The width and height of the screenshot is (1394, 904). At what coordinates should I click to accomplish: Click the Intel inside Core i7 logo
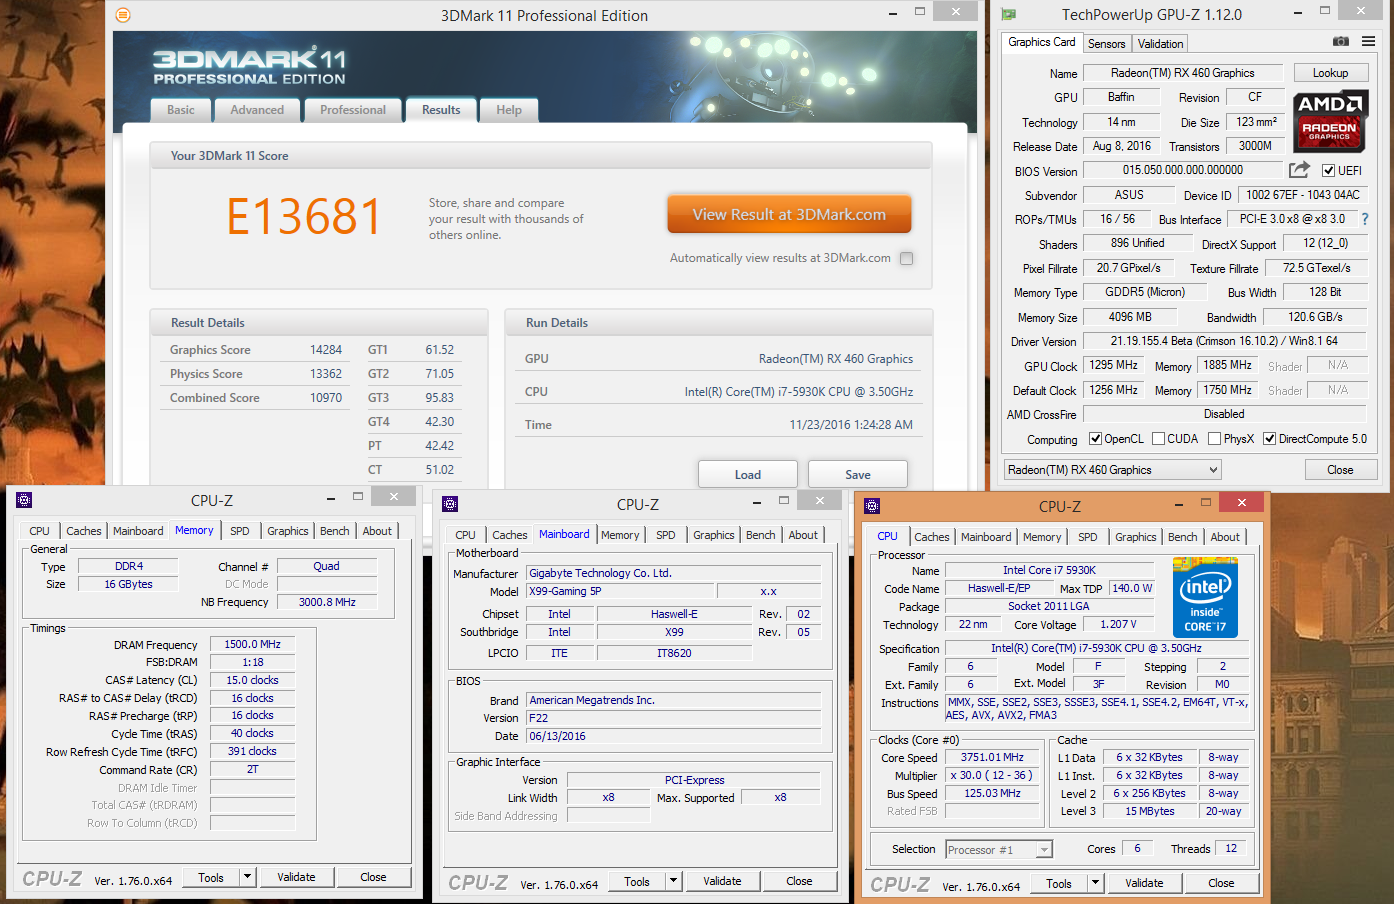[x=1205, y=598]
